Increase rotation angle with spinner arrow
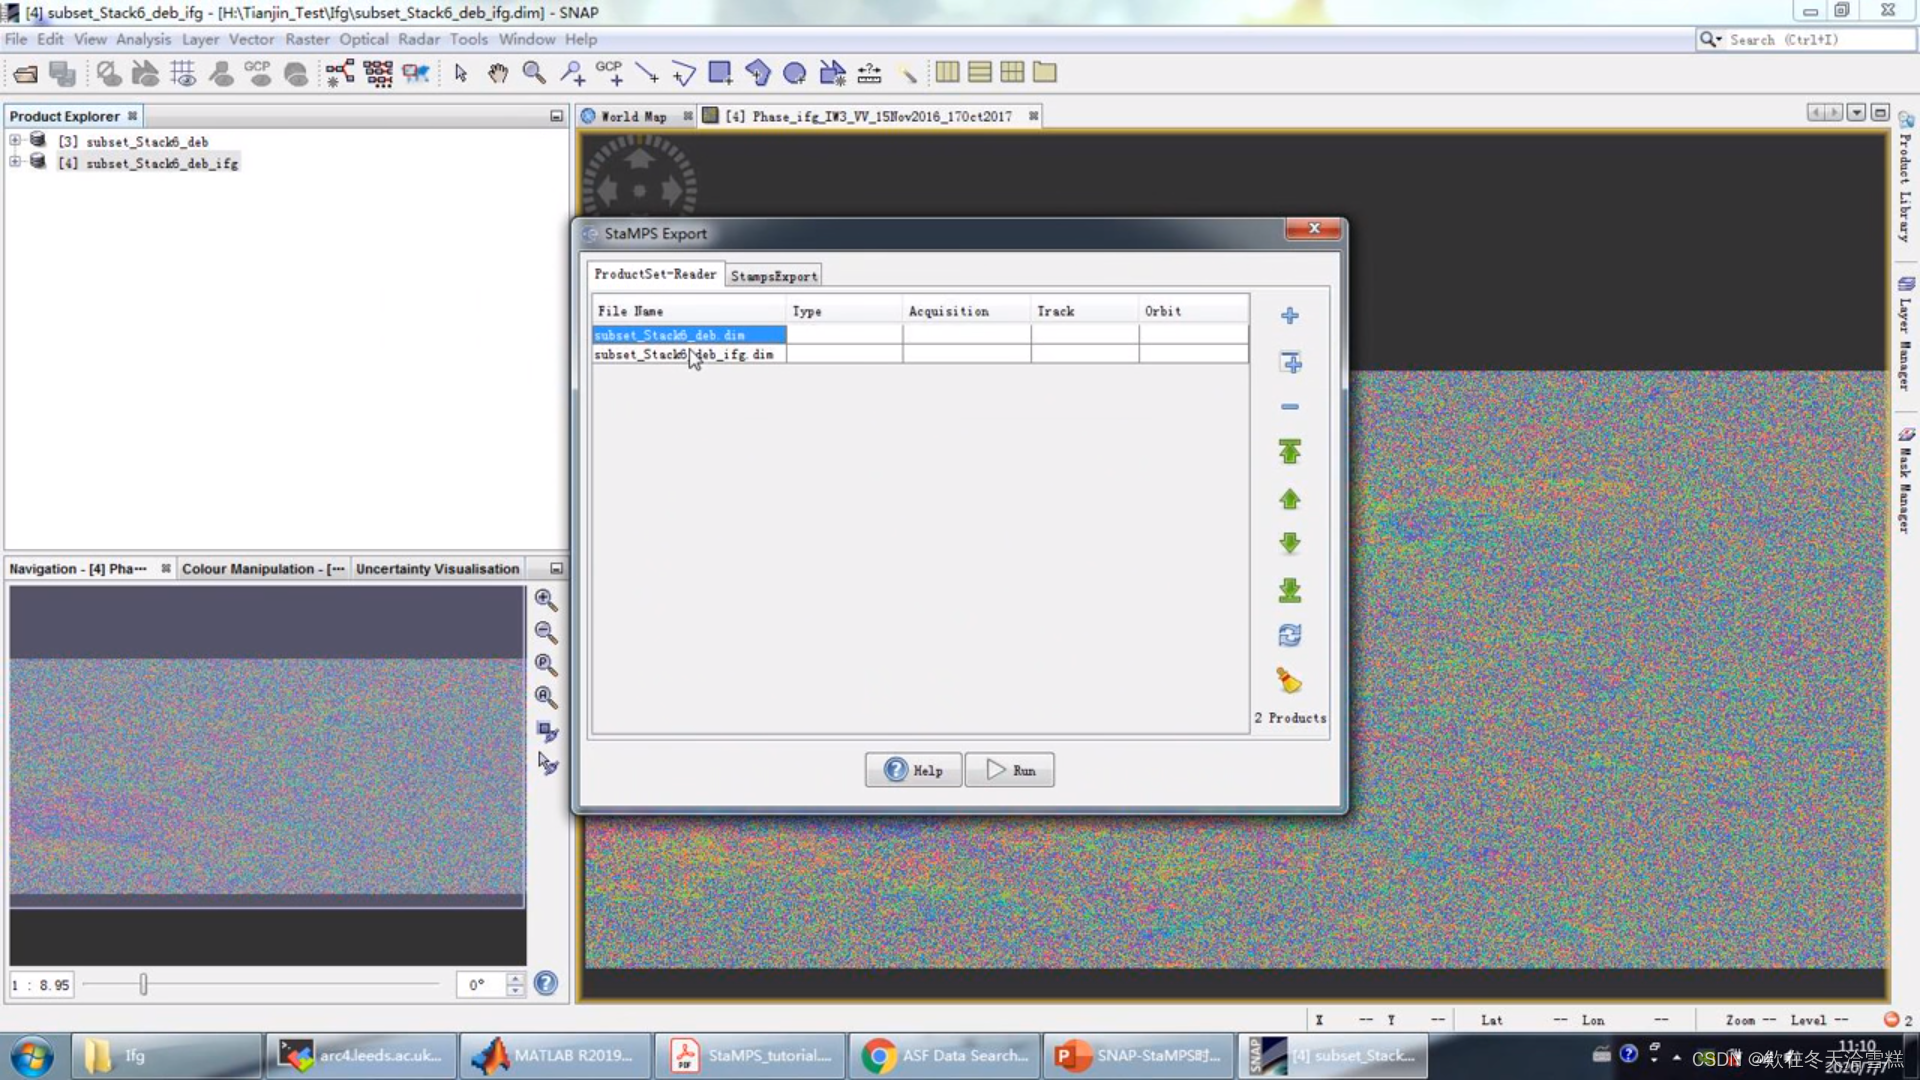The height and width of the screenshot is (1080, 1920). pos(515,978)
